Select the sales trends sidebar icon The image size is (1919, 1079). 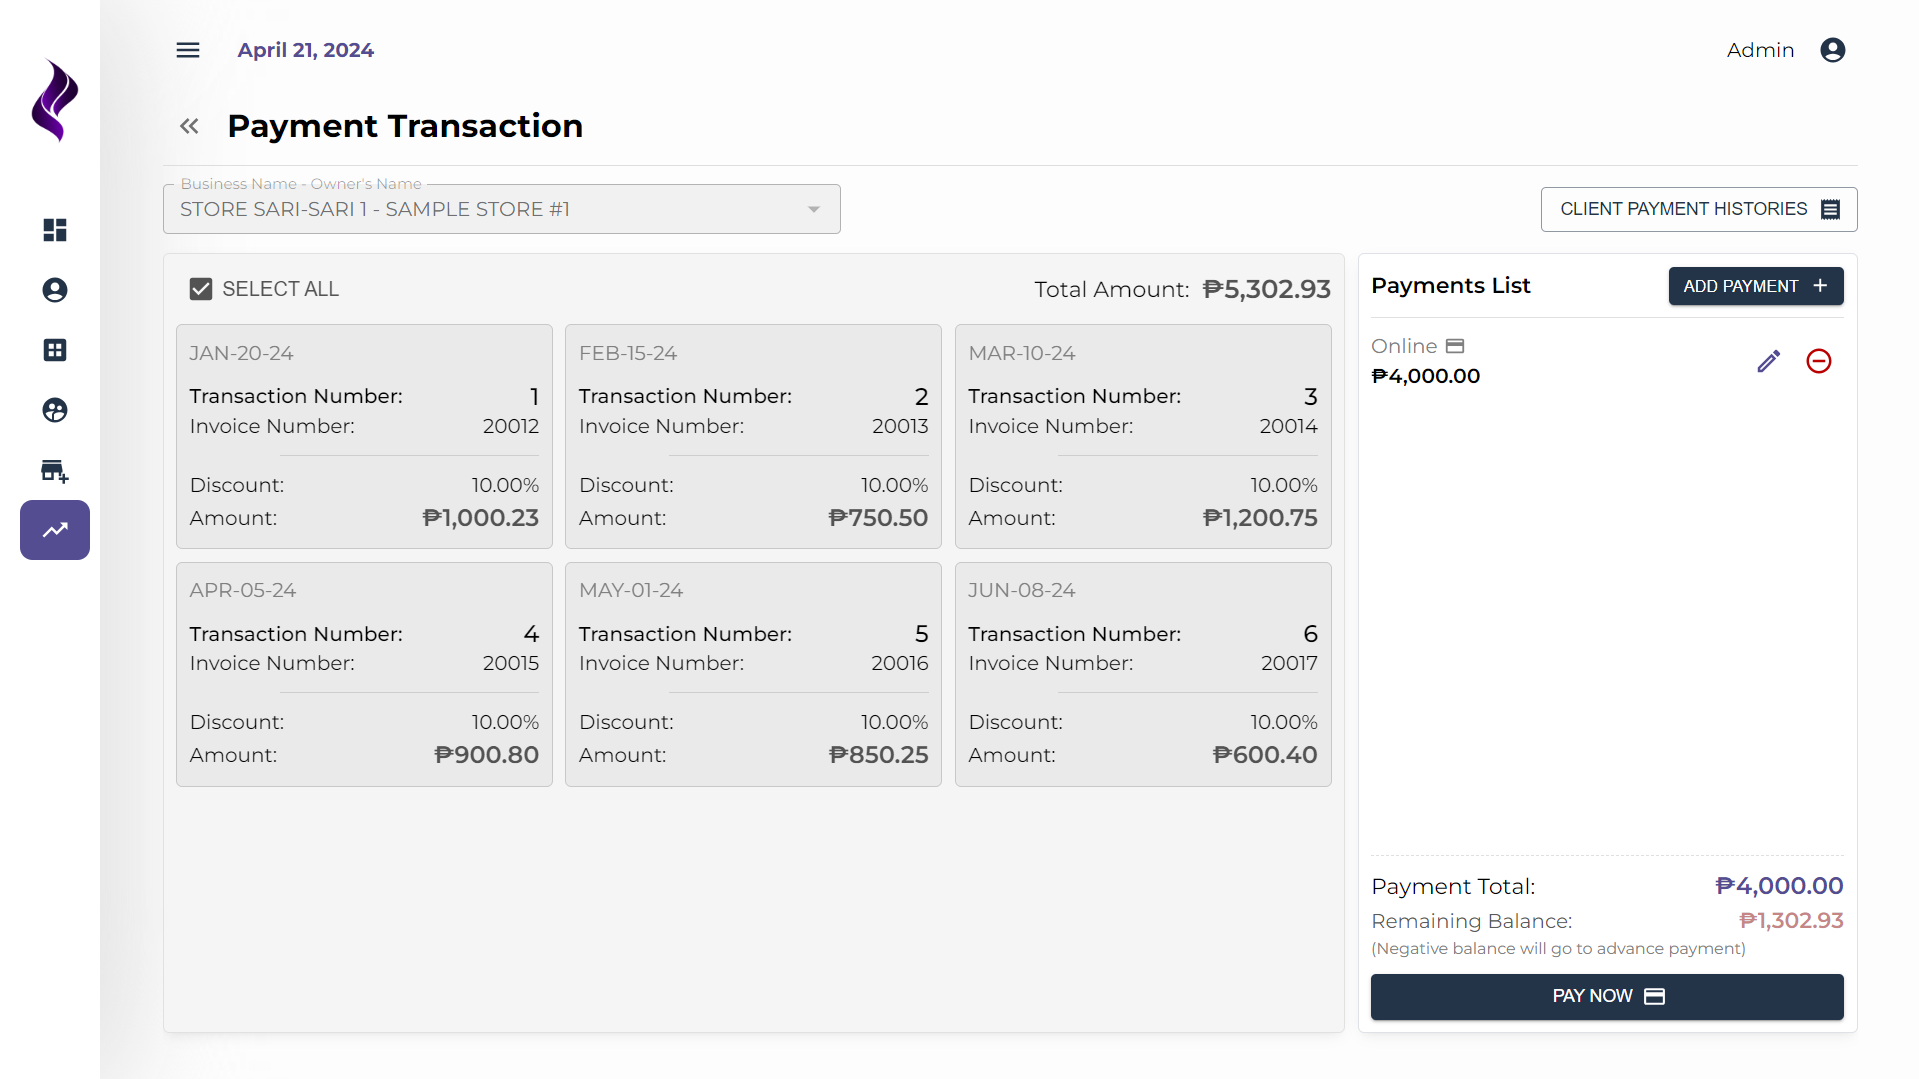tap(54, 530)
